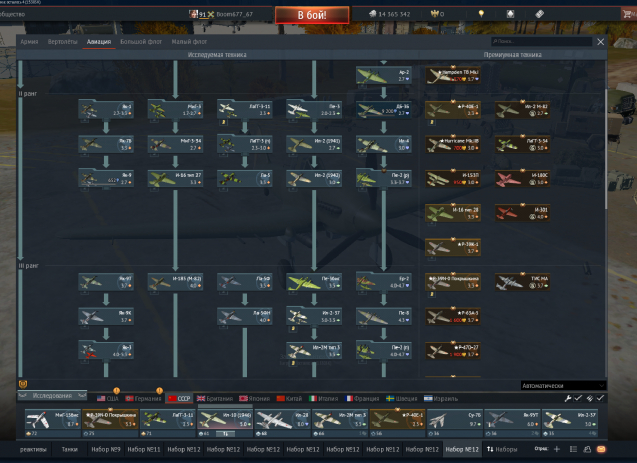Select the Ил-4 bomber card
Image resolution: width=637 pixels, height=463 pixels.
pos(384,144)
